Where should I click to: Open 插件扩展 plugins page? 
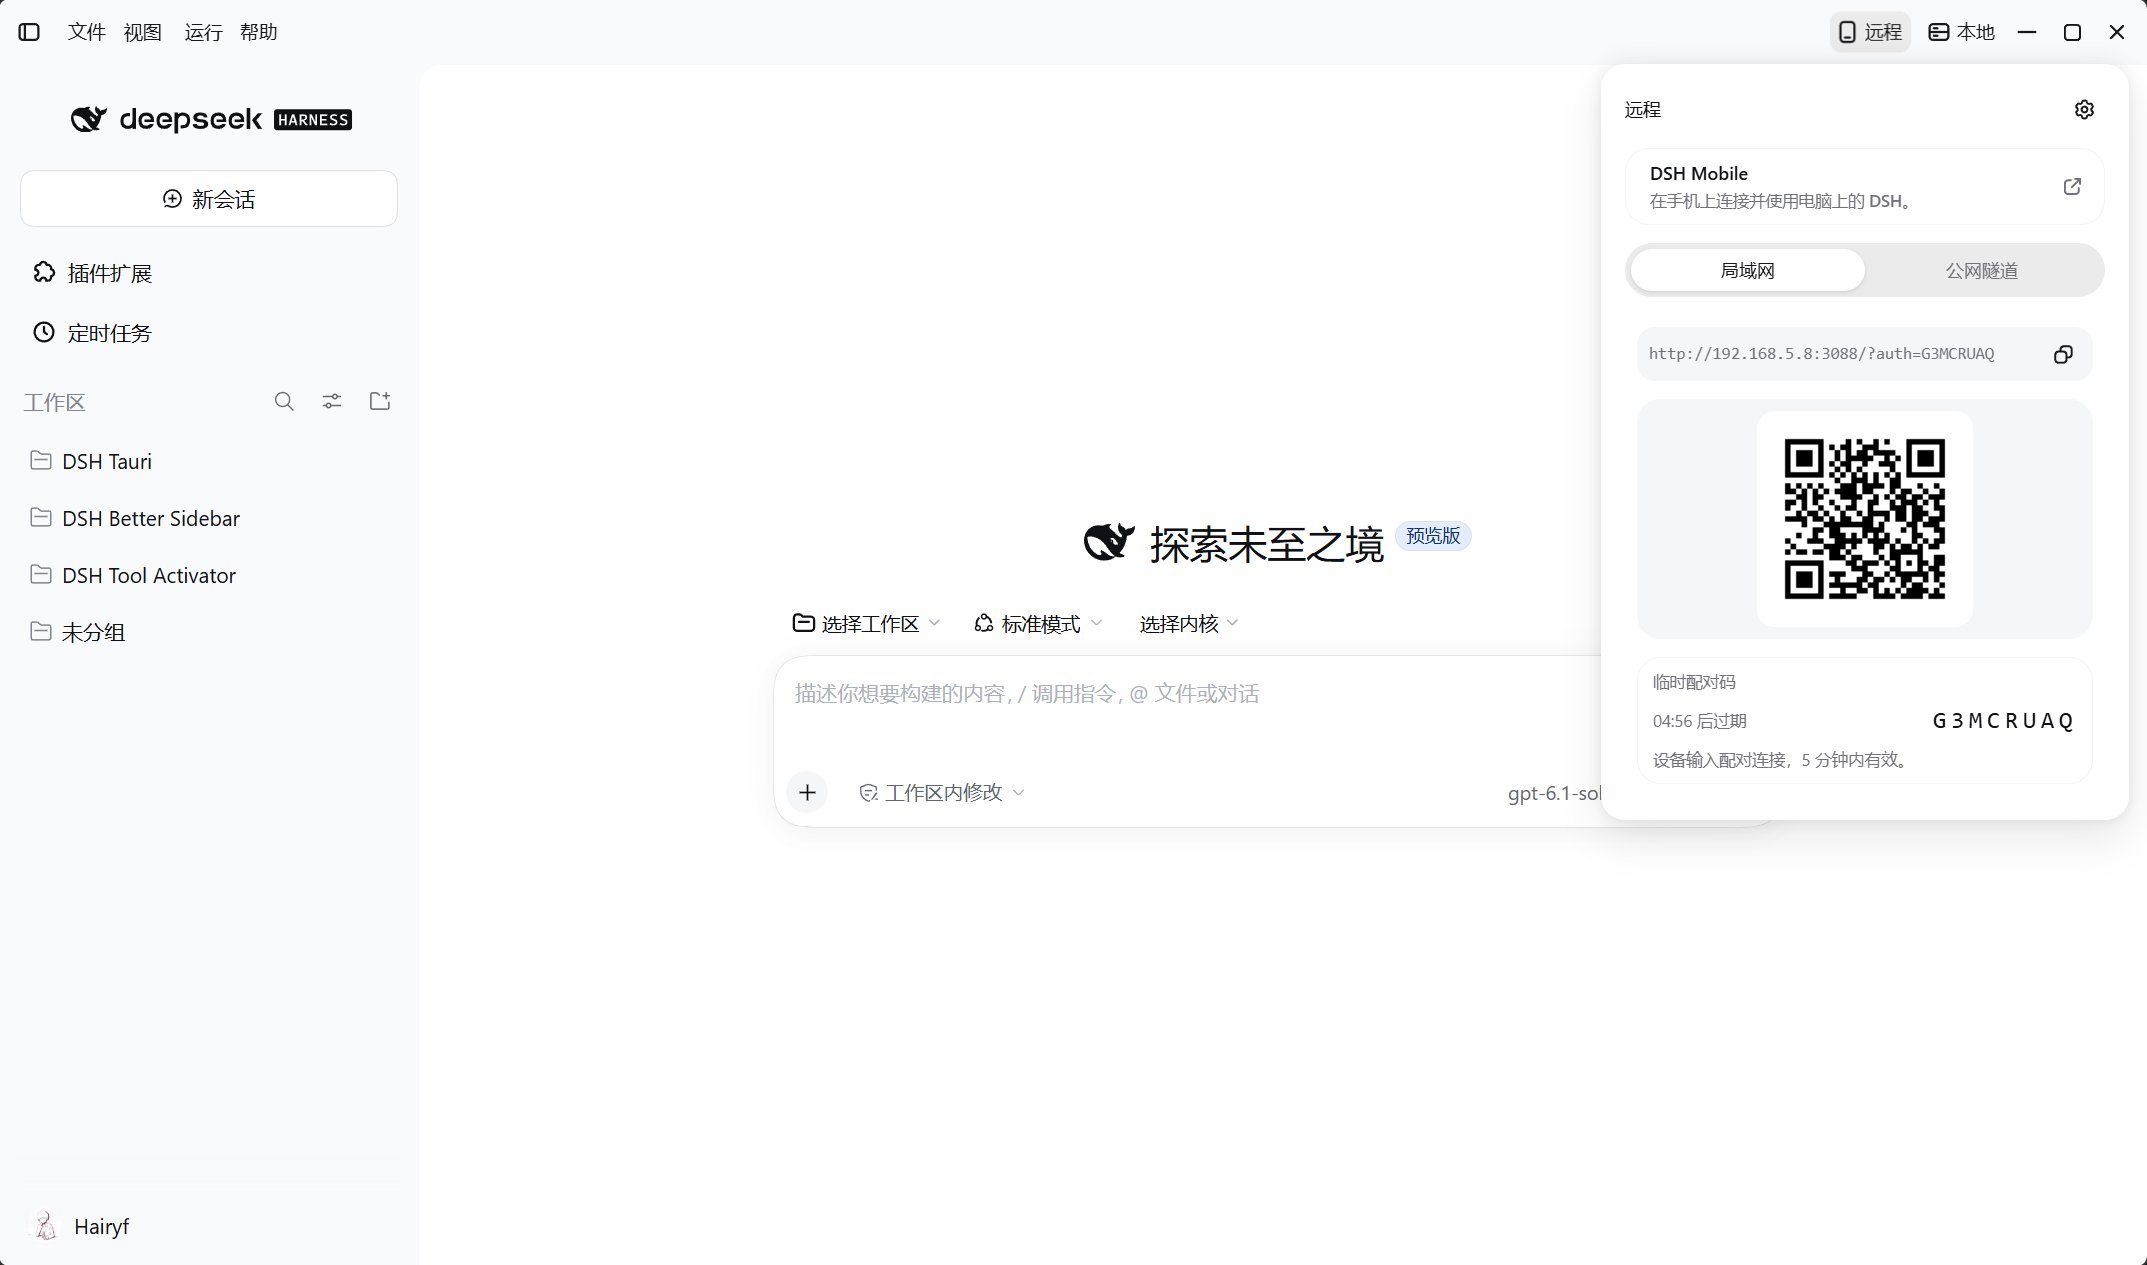tap(209, 273)
